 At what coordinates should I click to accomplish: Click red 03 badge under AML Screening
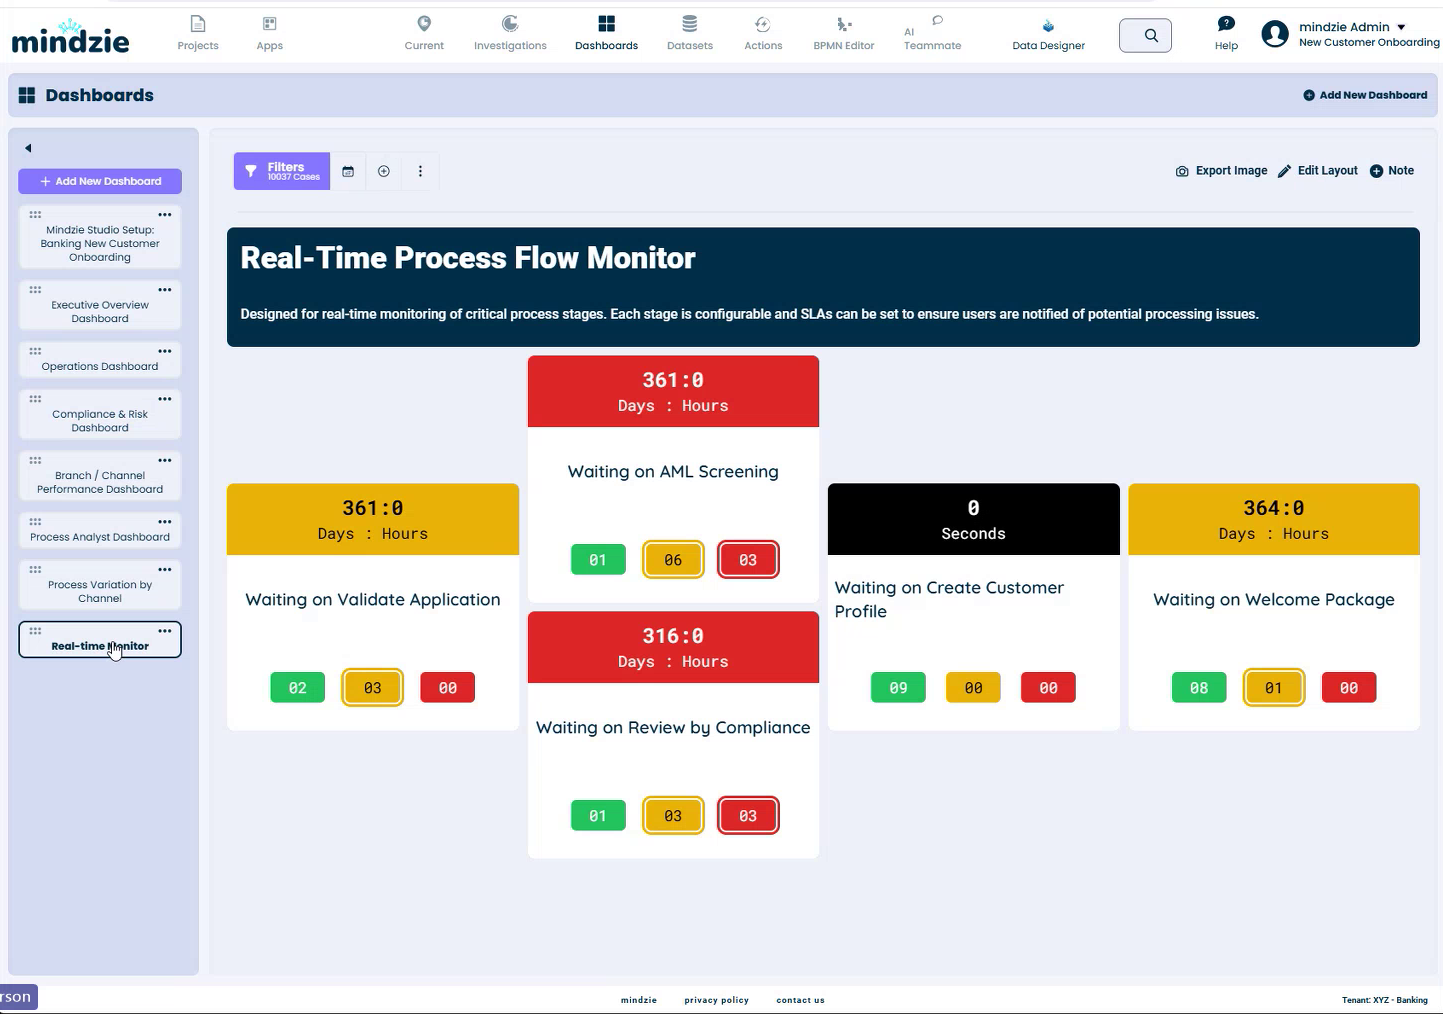point(748,560)
